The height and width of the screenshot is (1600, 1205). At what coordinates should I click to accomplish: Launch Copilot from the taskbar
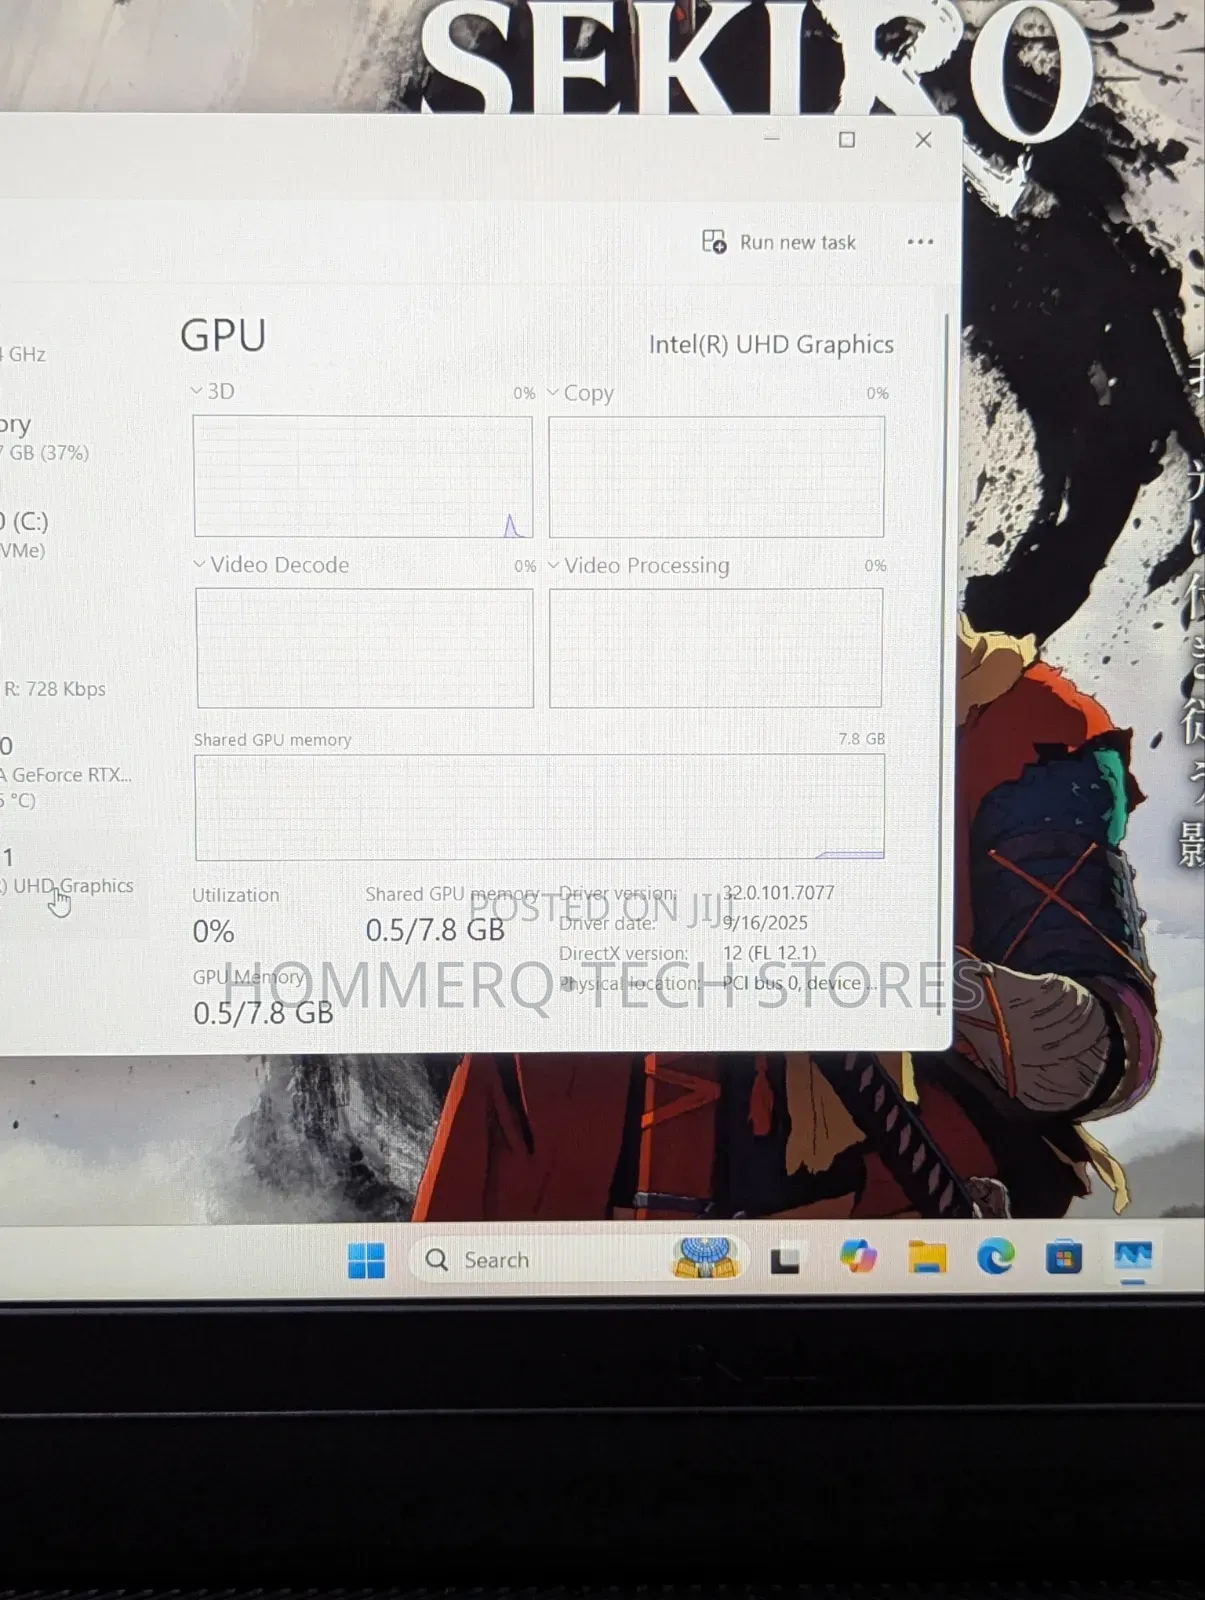(x=858, y=1256)
